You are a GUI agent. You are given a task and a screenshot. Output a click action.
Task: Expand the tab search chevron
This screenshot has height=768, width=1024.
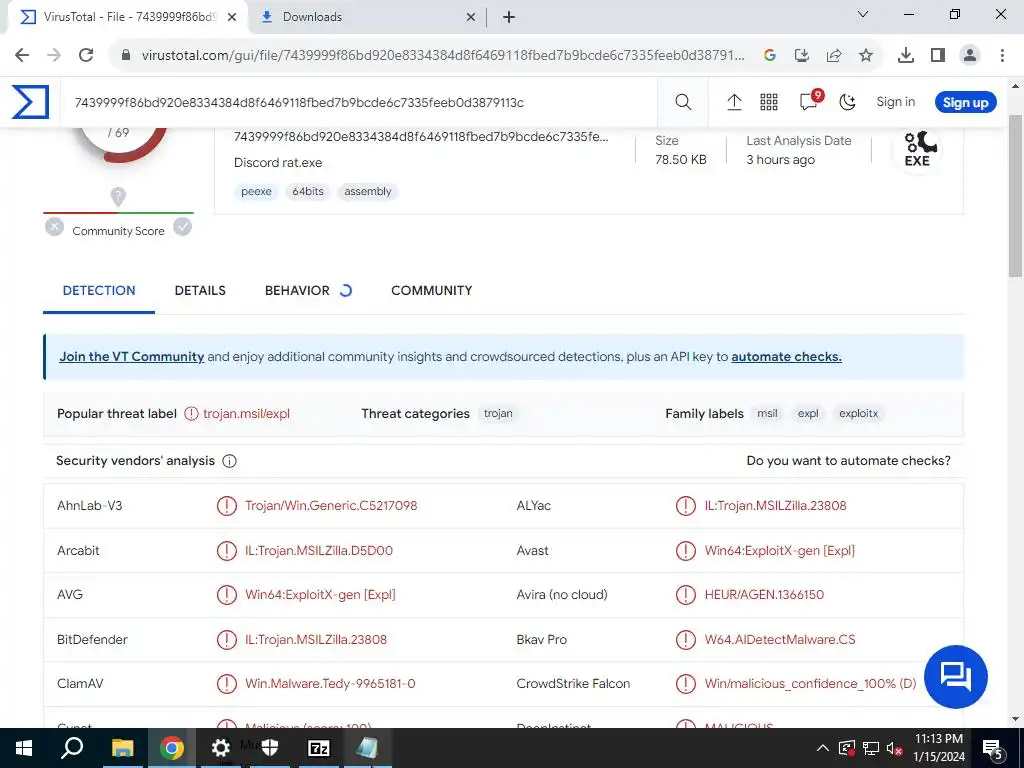pos(863,14)
